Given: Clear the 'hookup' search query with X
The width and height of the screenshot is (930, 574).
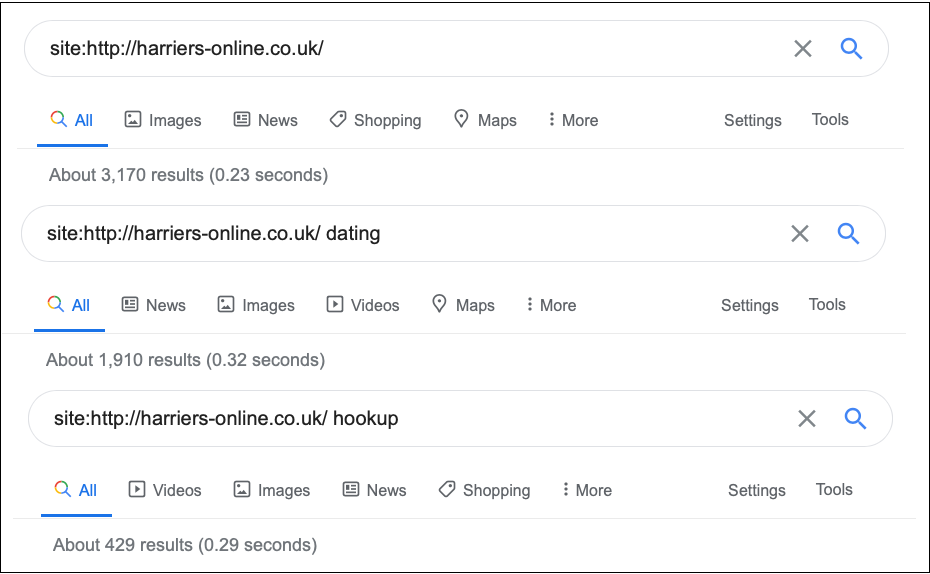Looking at the screenshot, I should [807, 419].
